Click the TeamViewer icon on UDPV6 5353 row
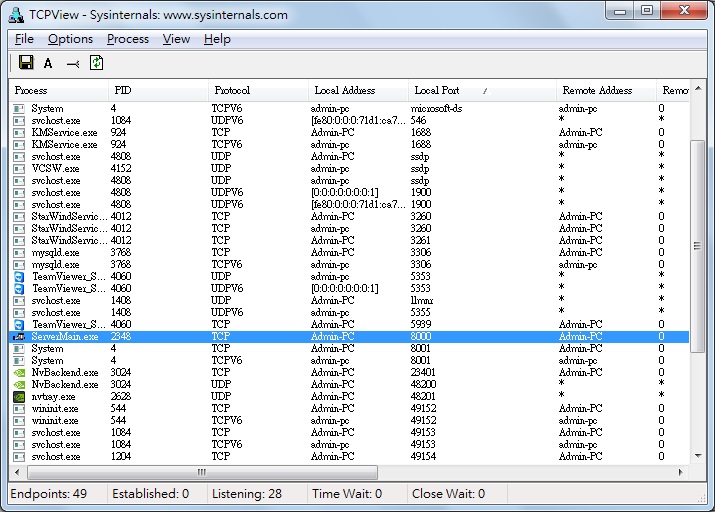 (x=19, y=289)
